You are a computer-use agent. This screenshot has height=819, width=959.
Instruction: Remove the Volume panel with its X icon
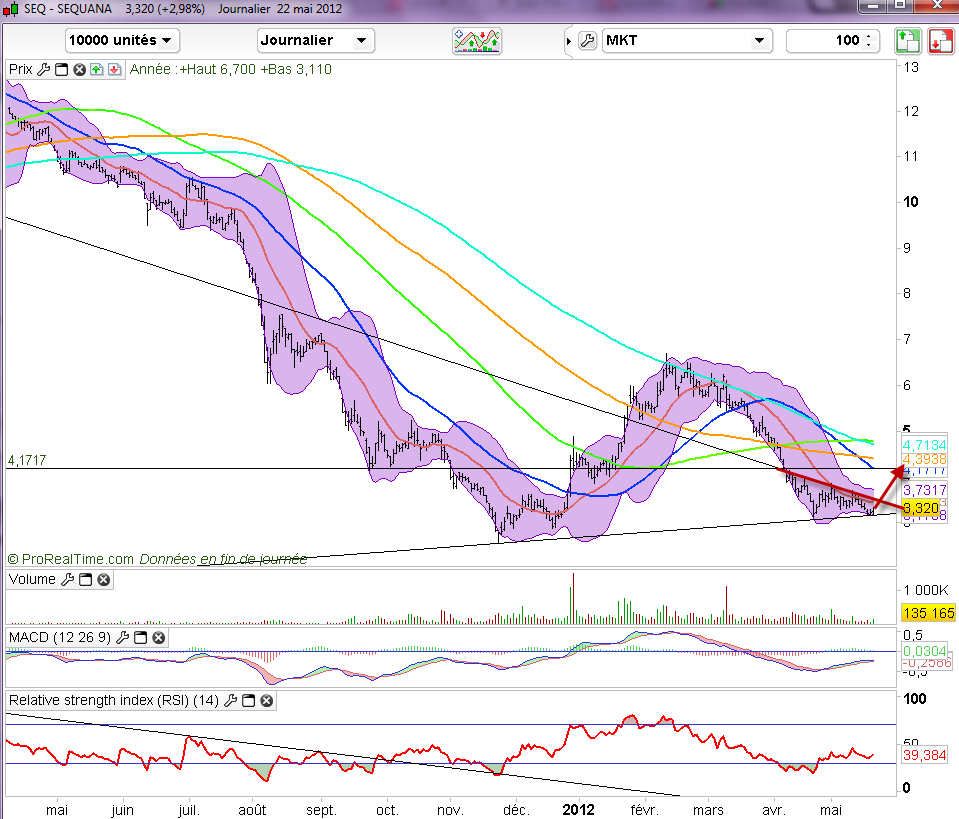tap(103, 579)
